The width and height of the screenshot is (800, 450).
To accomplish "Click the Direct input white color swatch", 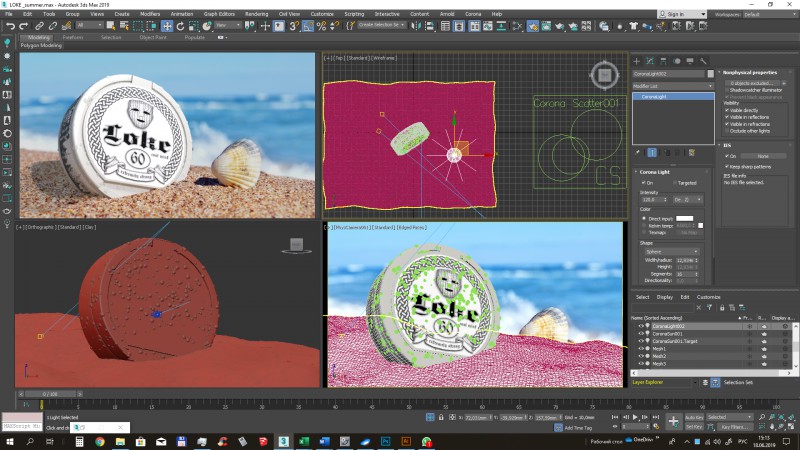I will 685,217.
